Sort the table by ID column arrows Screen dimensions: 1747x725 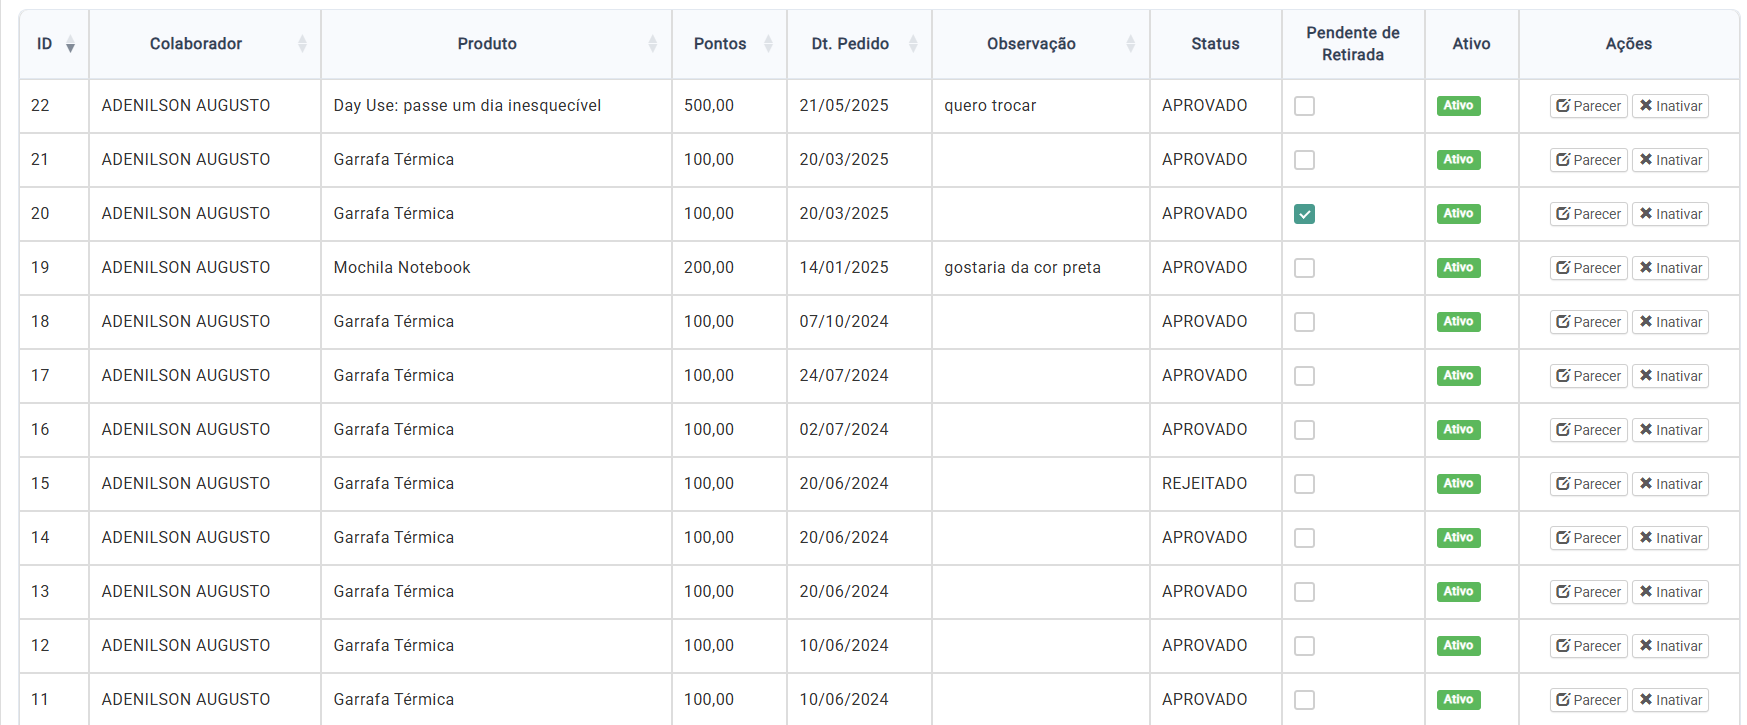70,44
